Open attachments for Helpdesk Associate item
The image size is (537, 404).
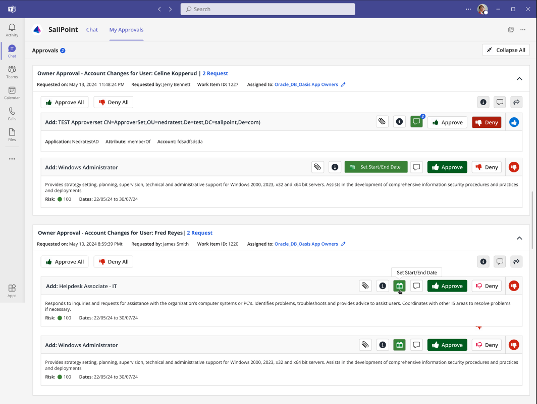[x=365, y=286]
